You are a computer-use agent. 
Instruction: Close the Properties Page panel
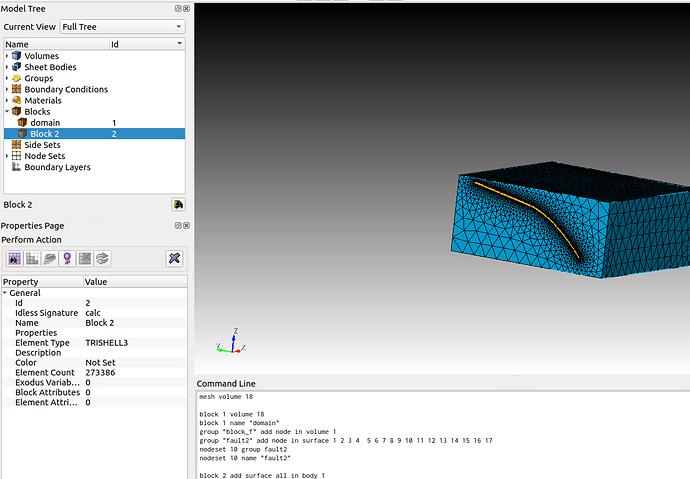tap(187, 225)
